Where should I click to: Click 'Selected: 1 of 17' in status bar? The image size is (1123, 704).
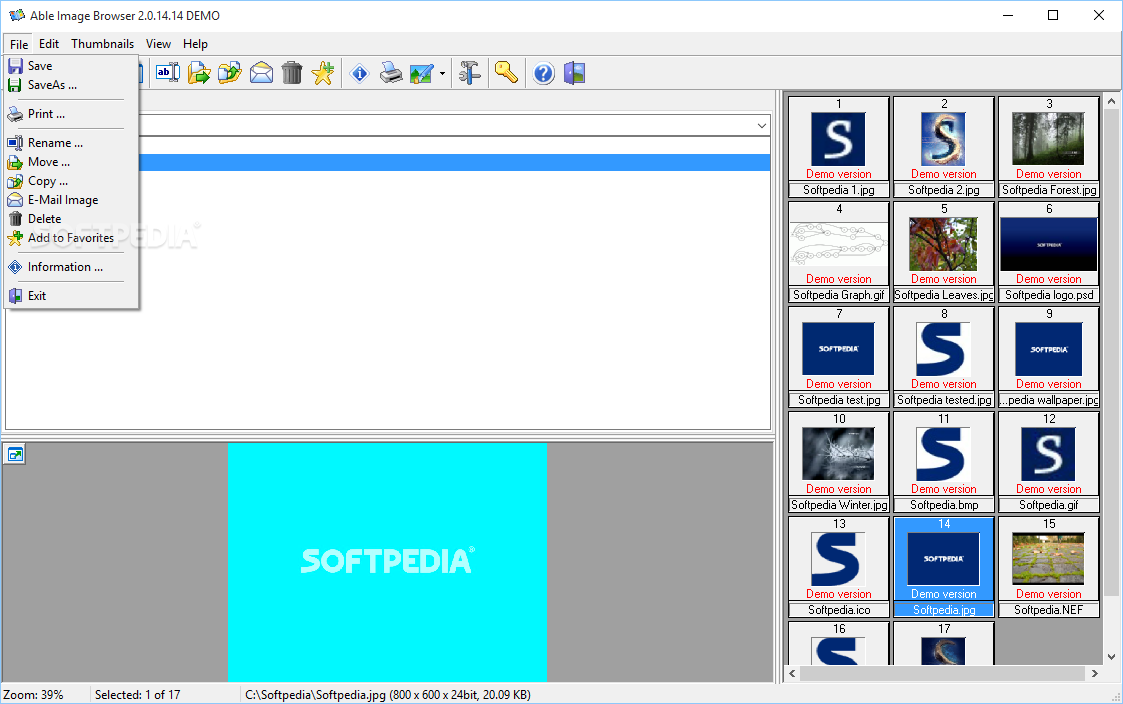[x=138, y=695]
